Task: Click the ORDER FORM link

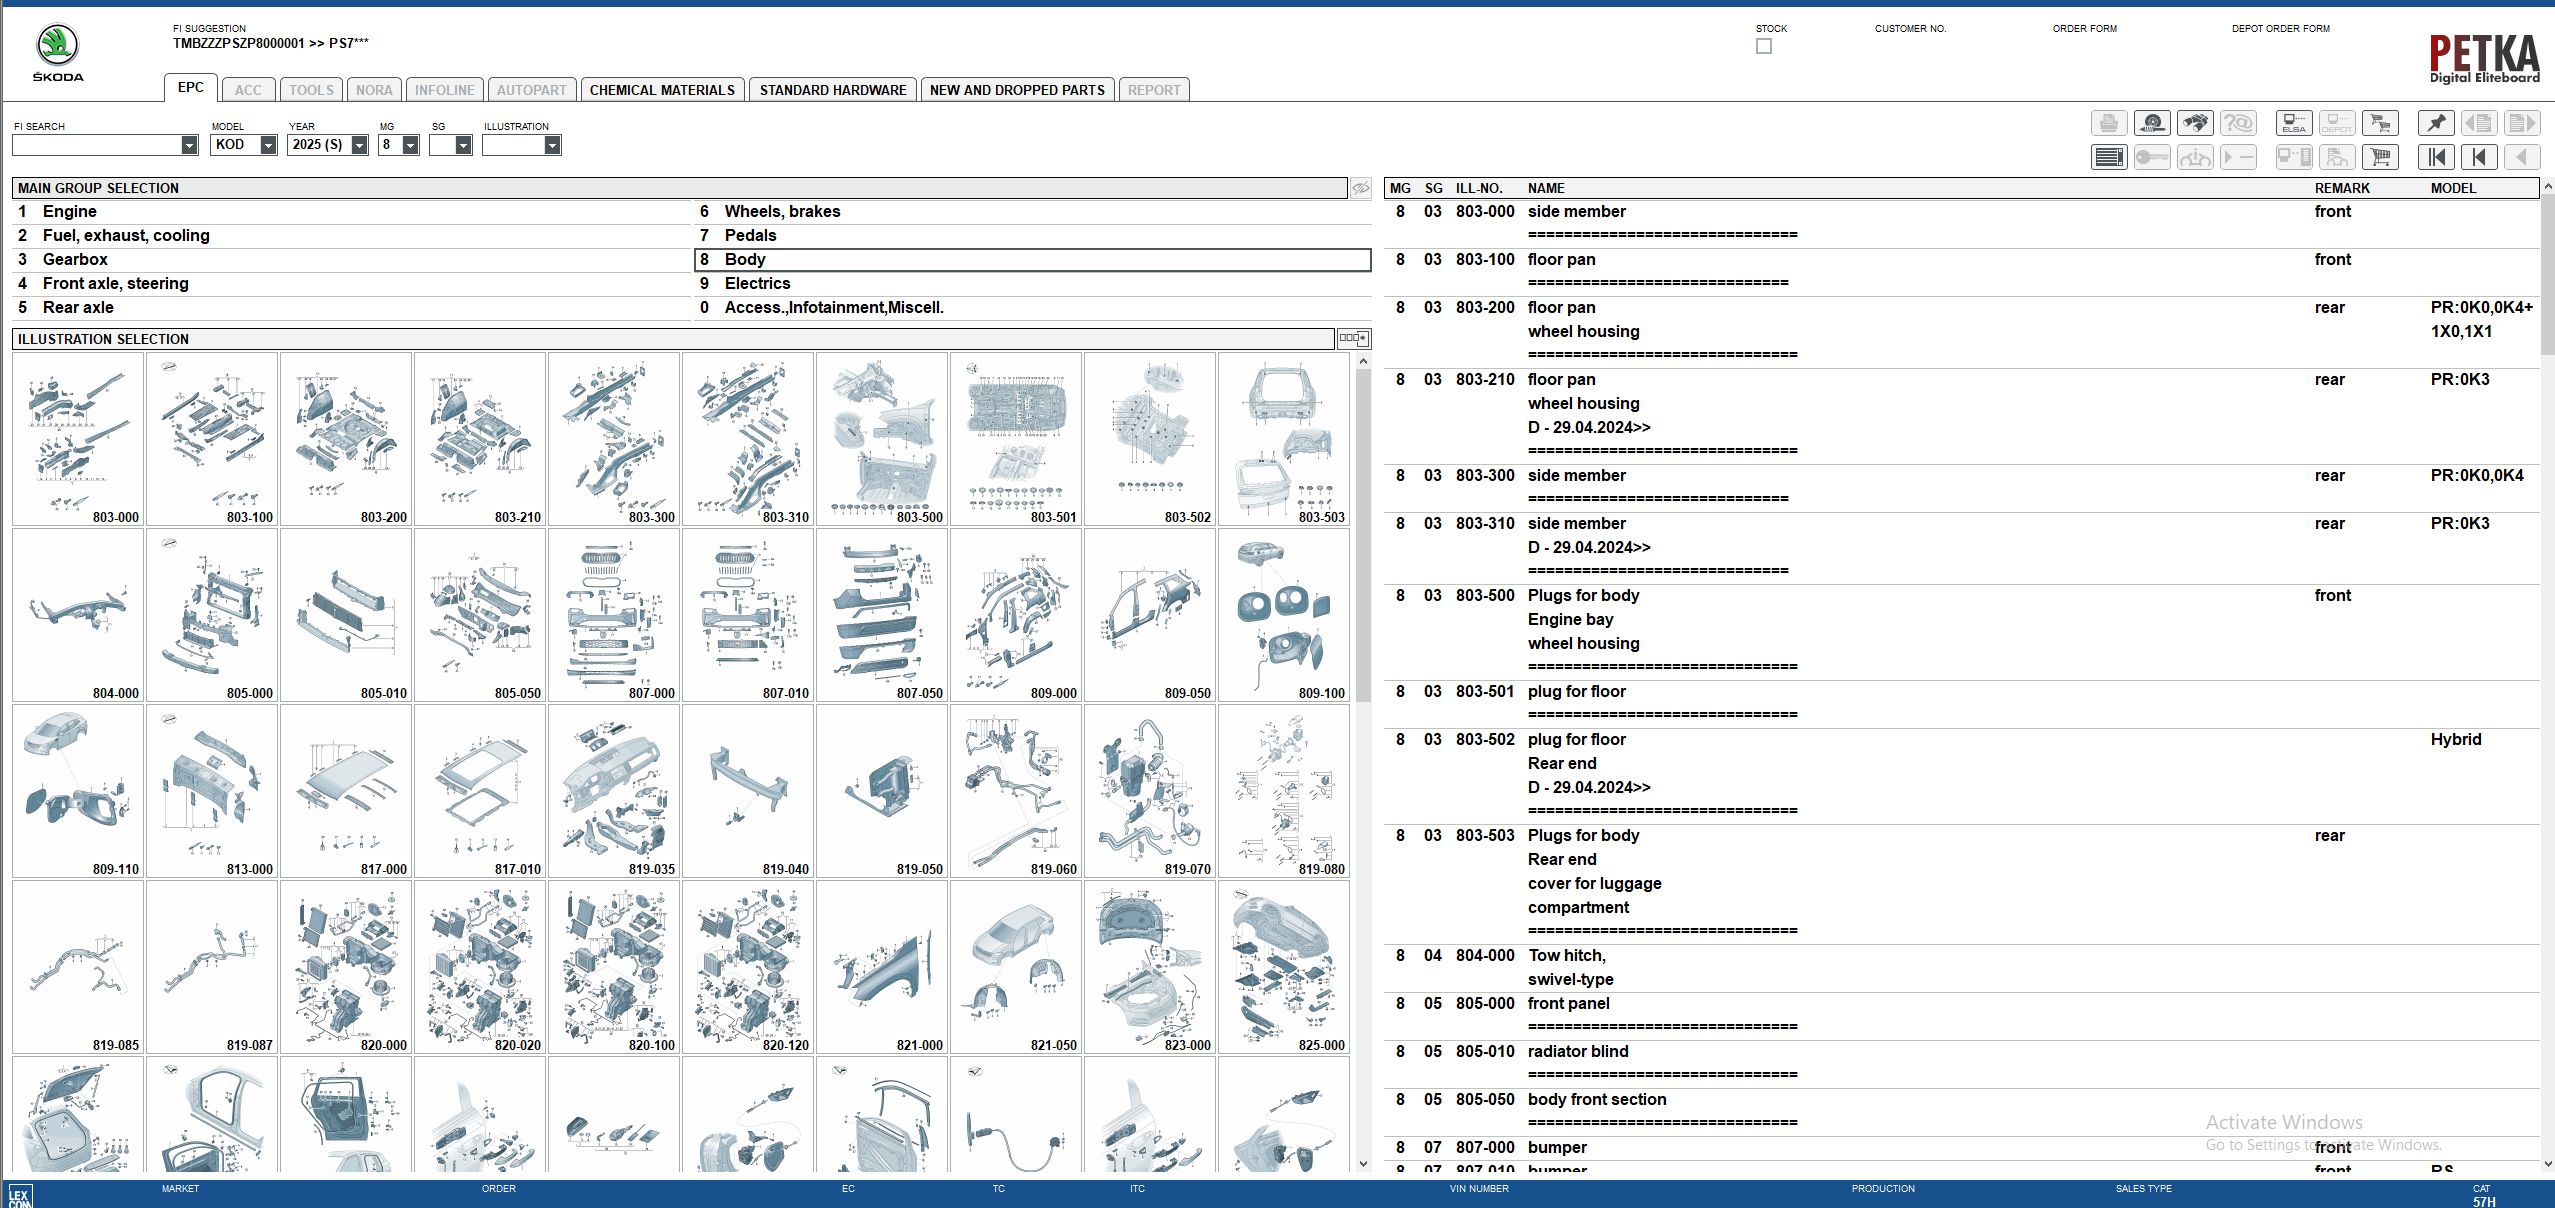Action: click(2086, 28)
